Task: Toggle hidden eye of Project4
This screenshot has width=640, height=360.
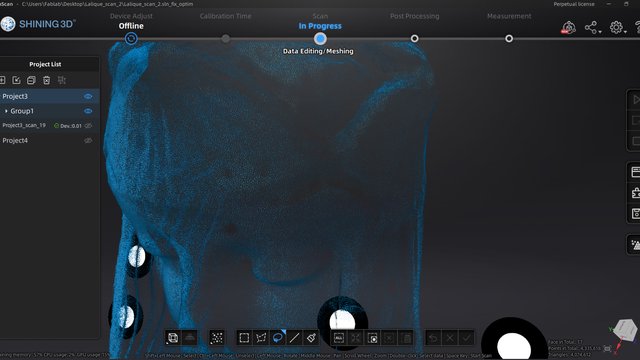Action: [88, 140]
